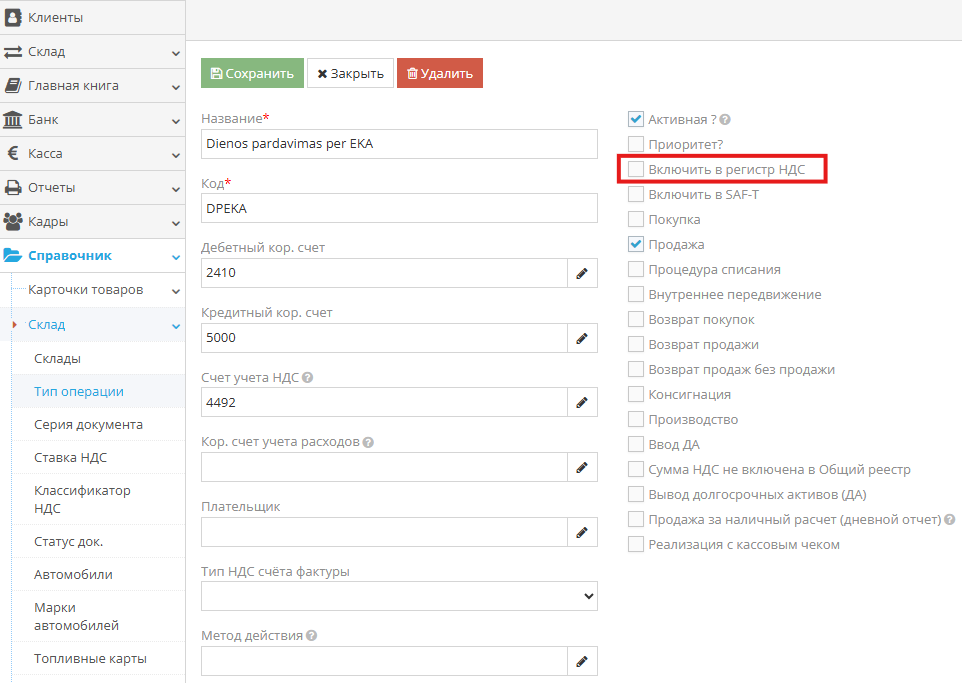Click help icon next to Активная

[x=725, y=120]
